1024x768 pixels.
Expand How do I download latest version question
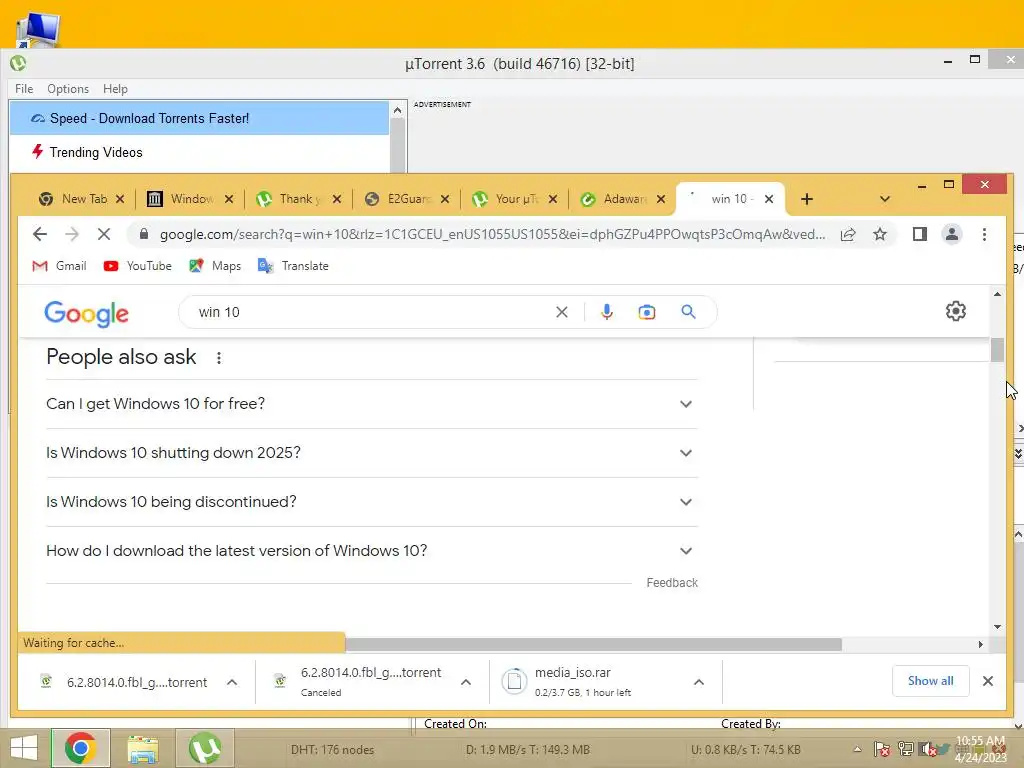pyautogui.click(x=372, y=551)
